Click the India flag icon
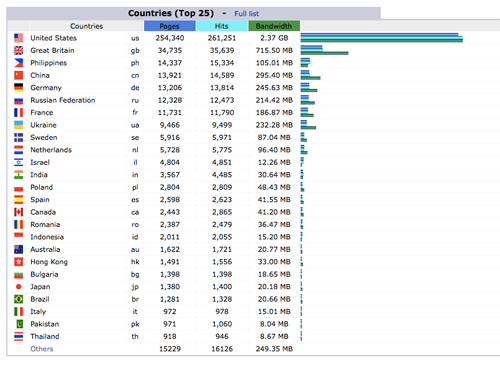The width and height of the screenshot is (500, 365). [19, 175]
